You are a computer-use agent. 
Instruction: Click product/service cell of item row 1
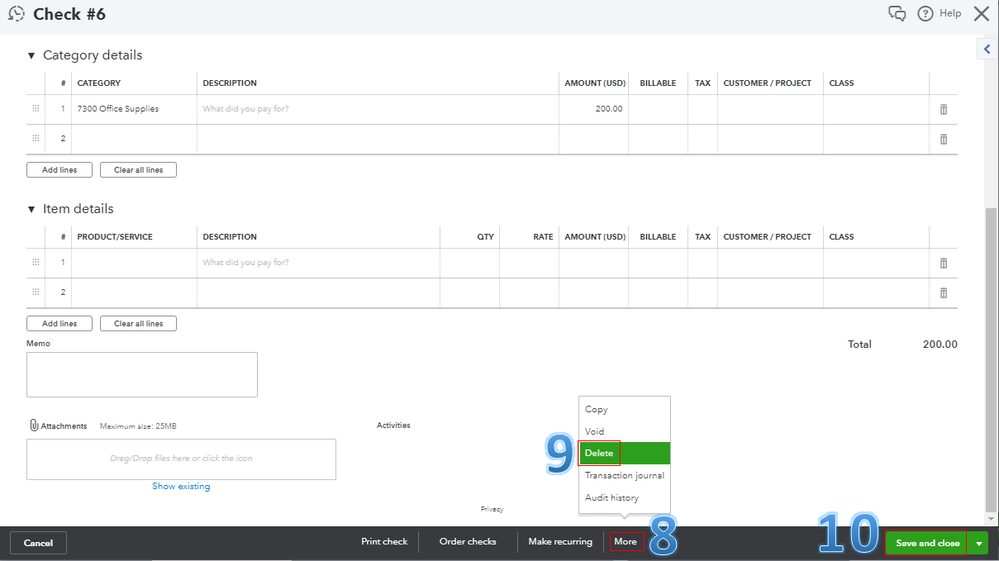pos(134,262)
